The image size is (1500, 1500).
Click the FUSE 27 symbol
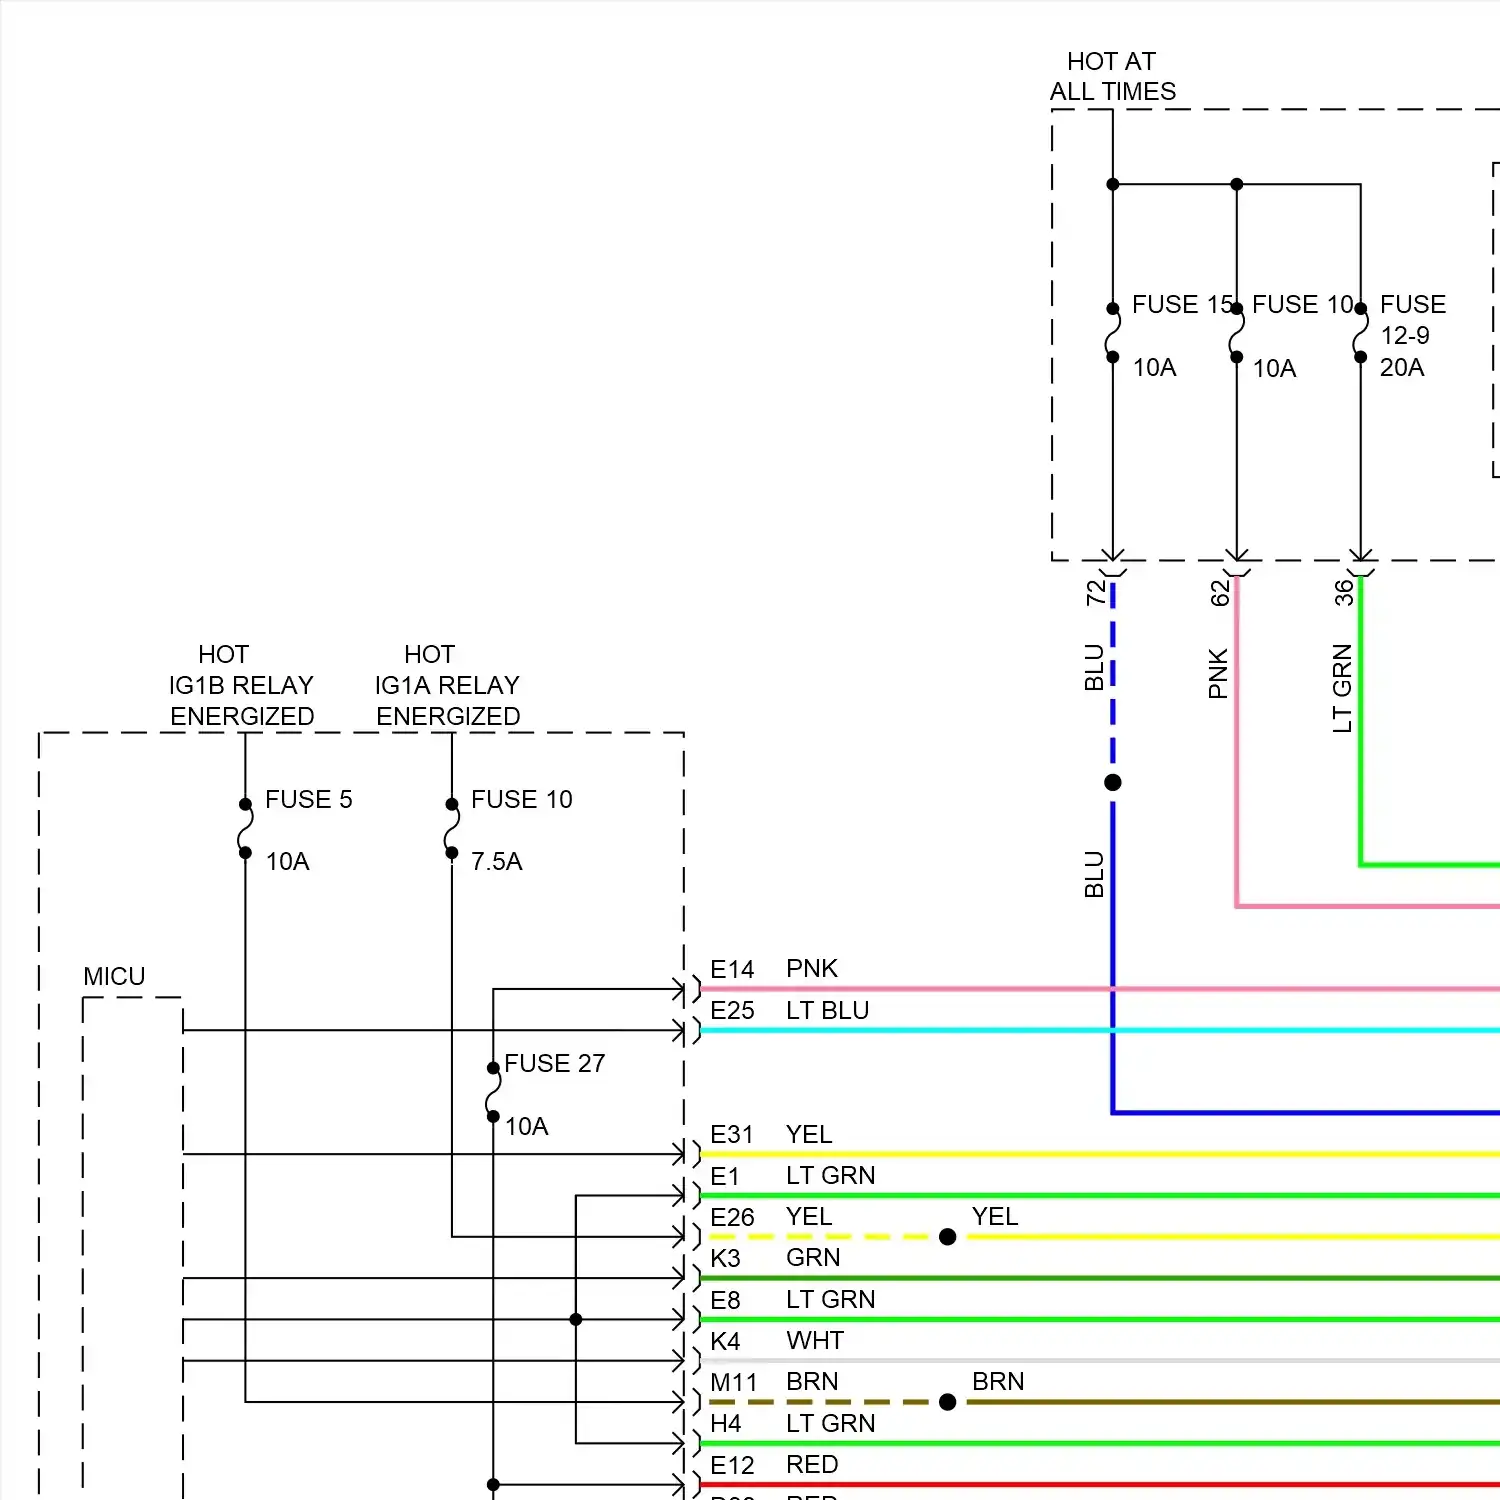tap(493, 1092)
